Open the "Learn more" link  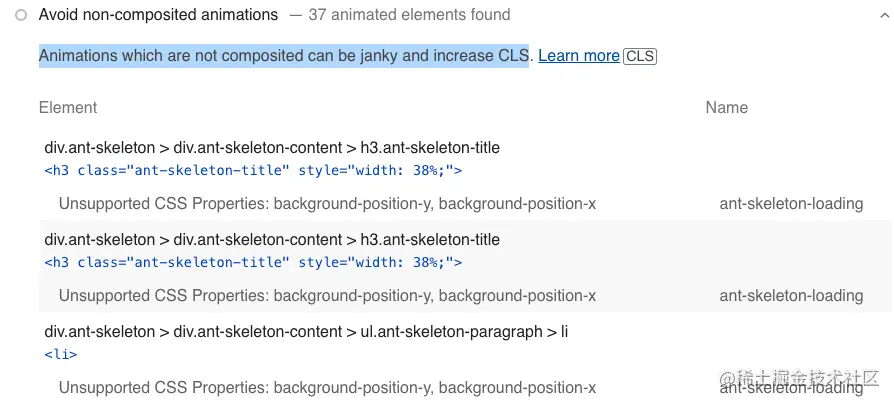(x=578, y=56)
